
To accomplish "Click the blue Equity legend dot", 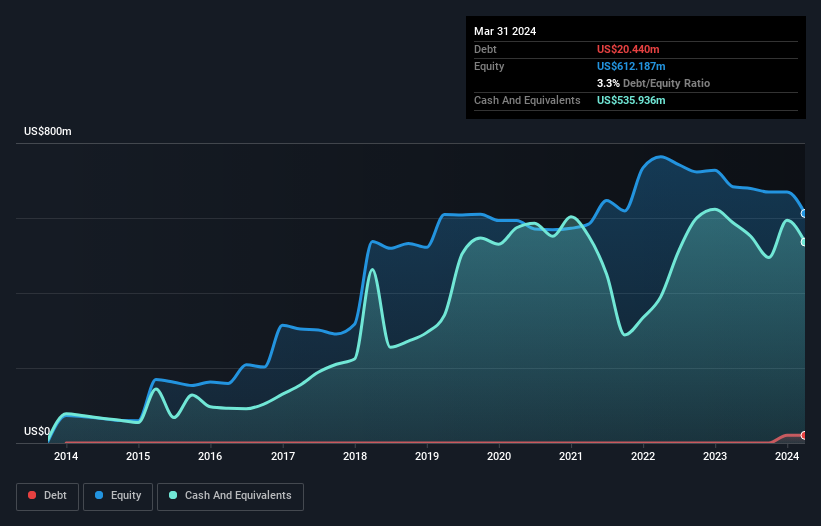I will coord(99,495).
